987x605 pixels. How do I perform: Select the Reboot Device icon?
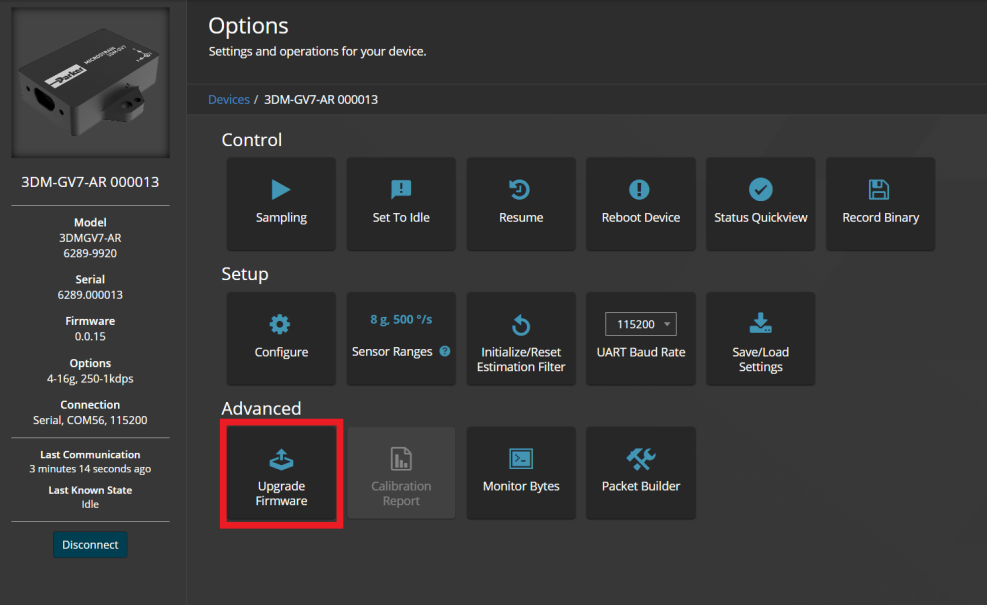click(x=640, y=190)
